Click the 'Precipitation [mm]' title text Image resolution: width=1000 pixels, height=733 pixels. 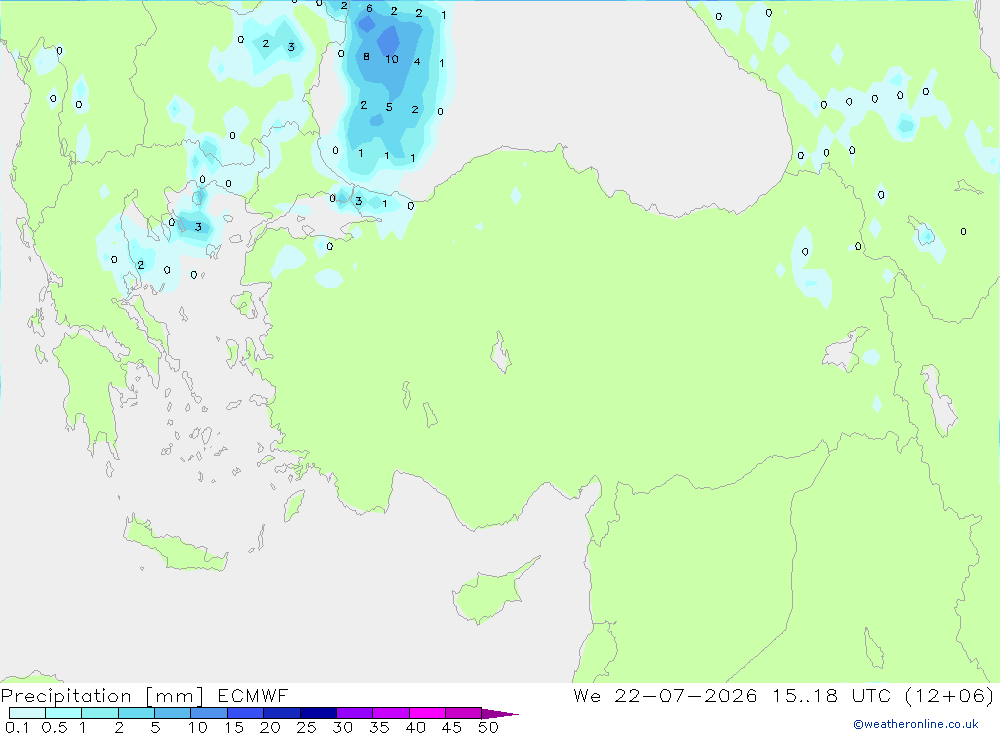102,696
